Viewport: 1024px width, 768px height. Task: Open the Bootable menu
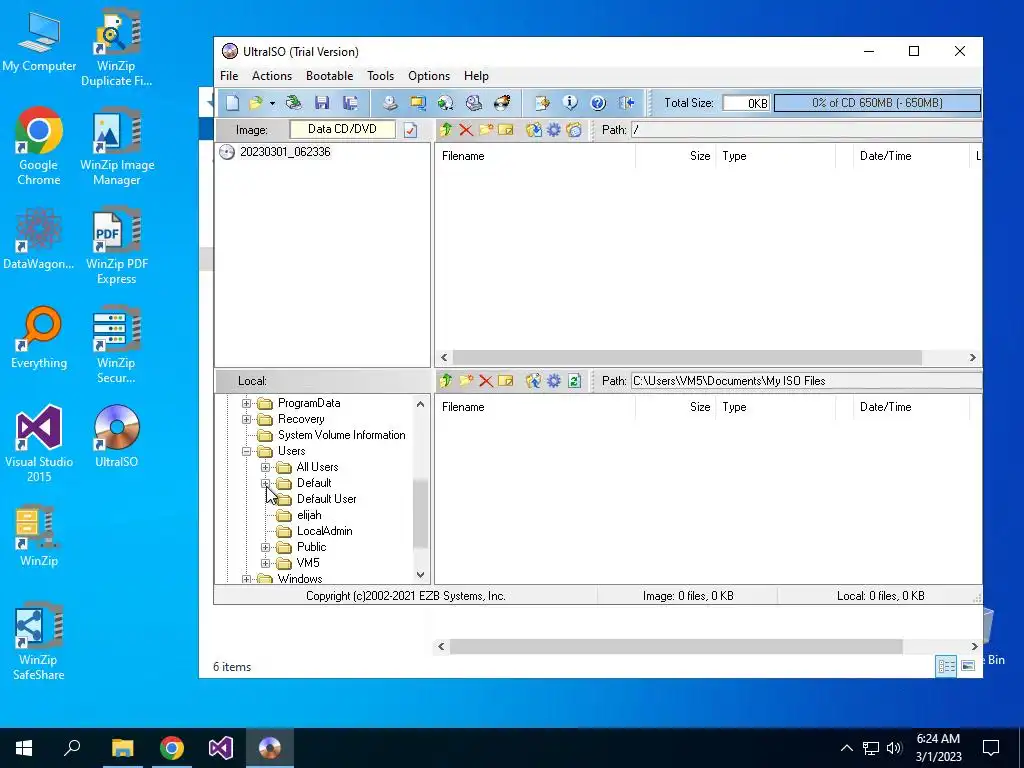329,76
